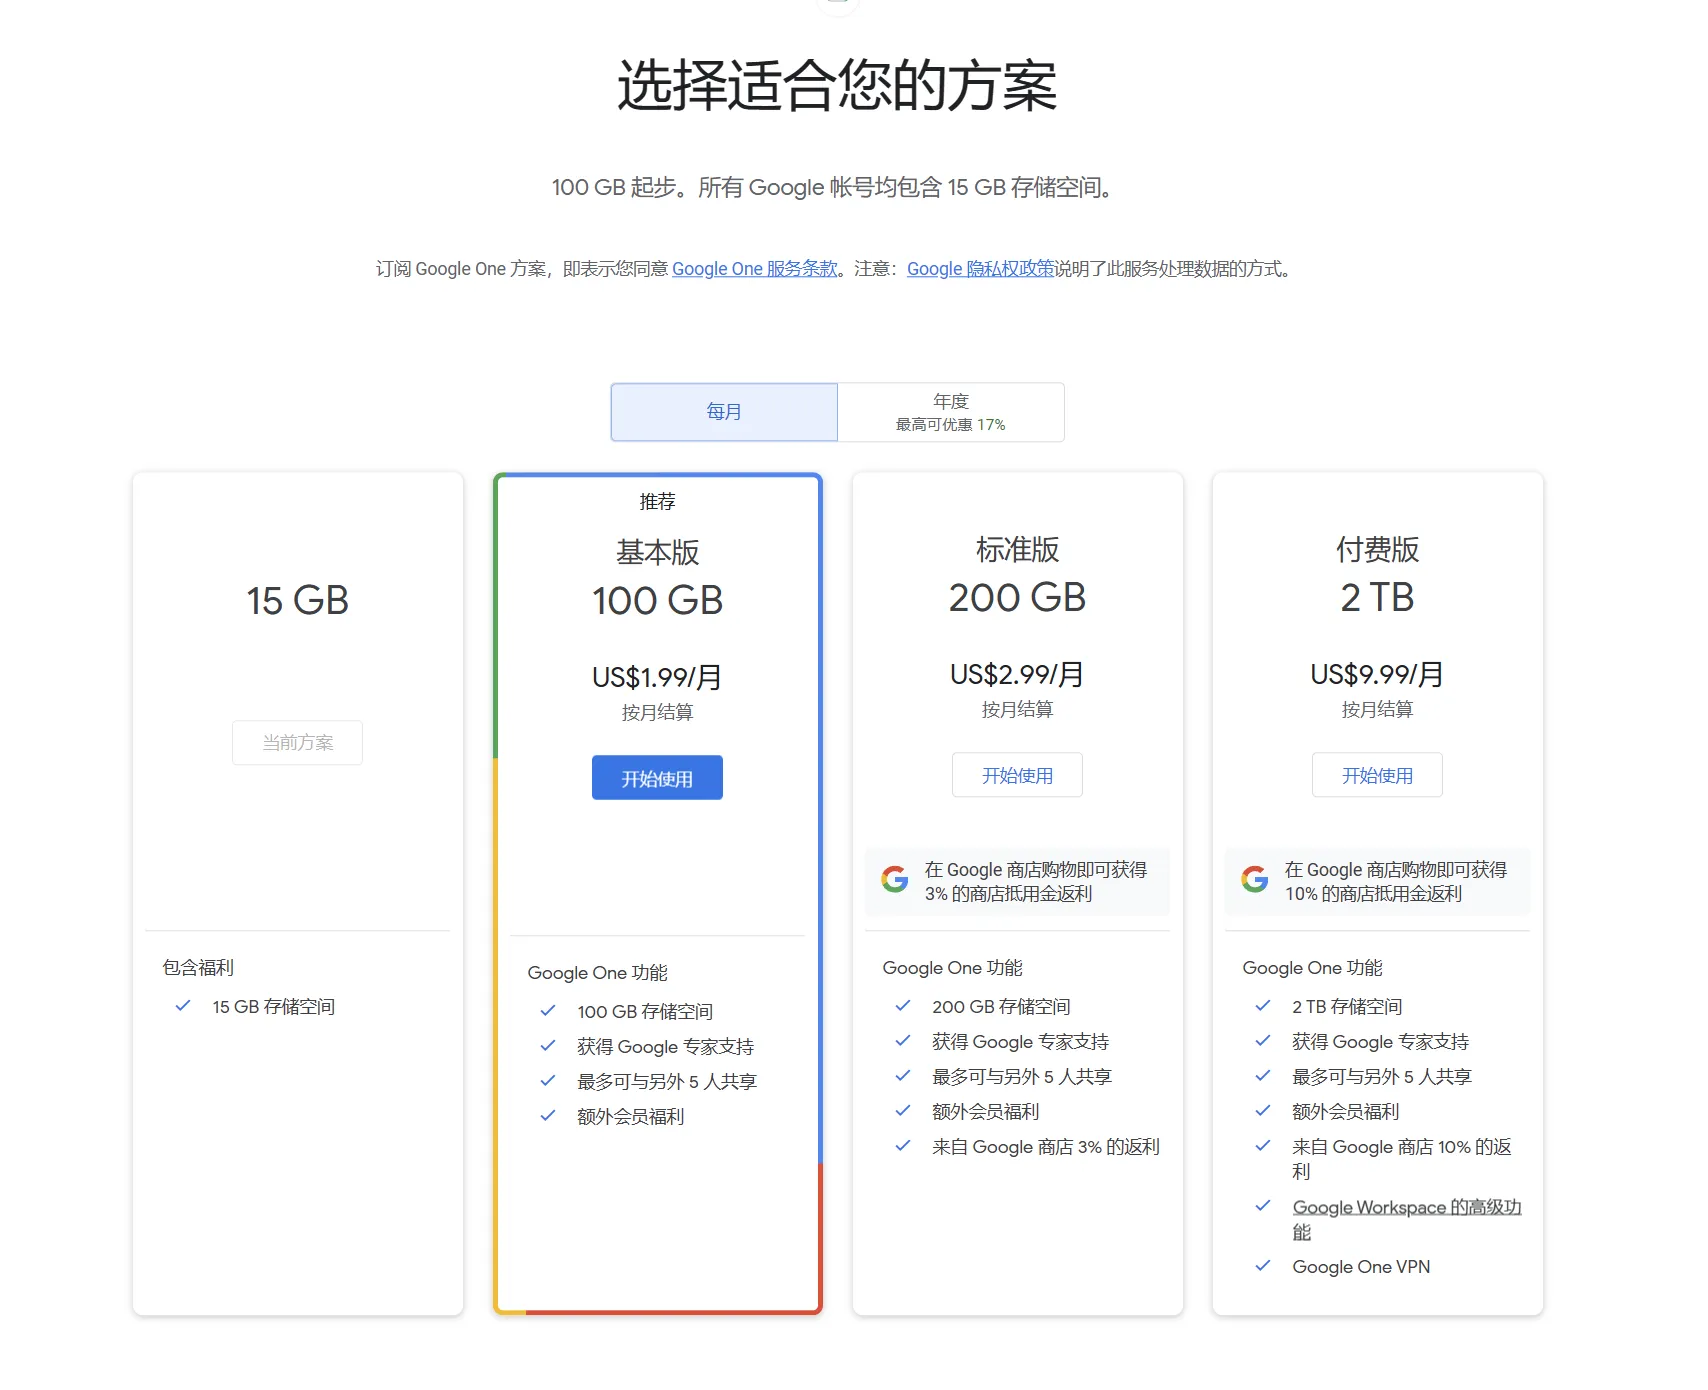Click checkmark beside 2 TB 存储空间
This screenshot has width=1708, height=1390.
point(1263,1006)
